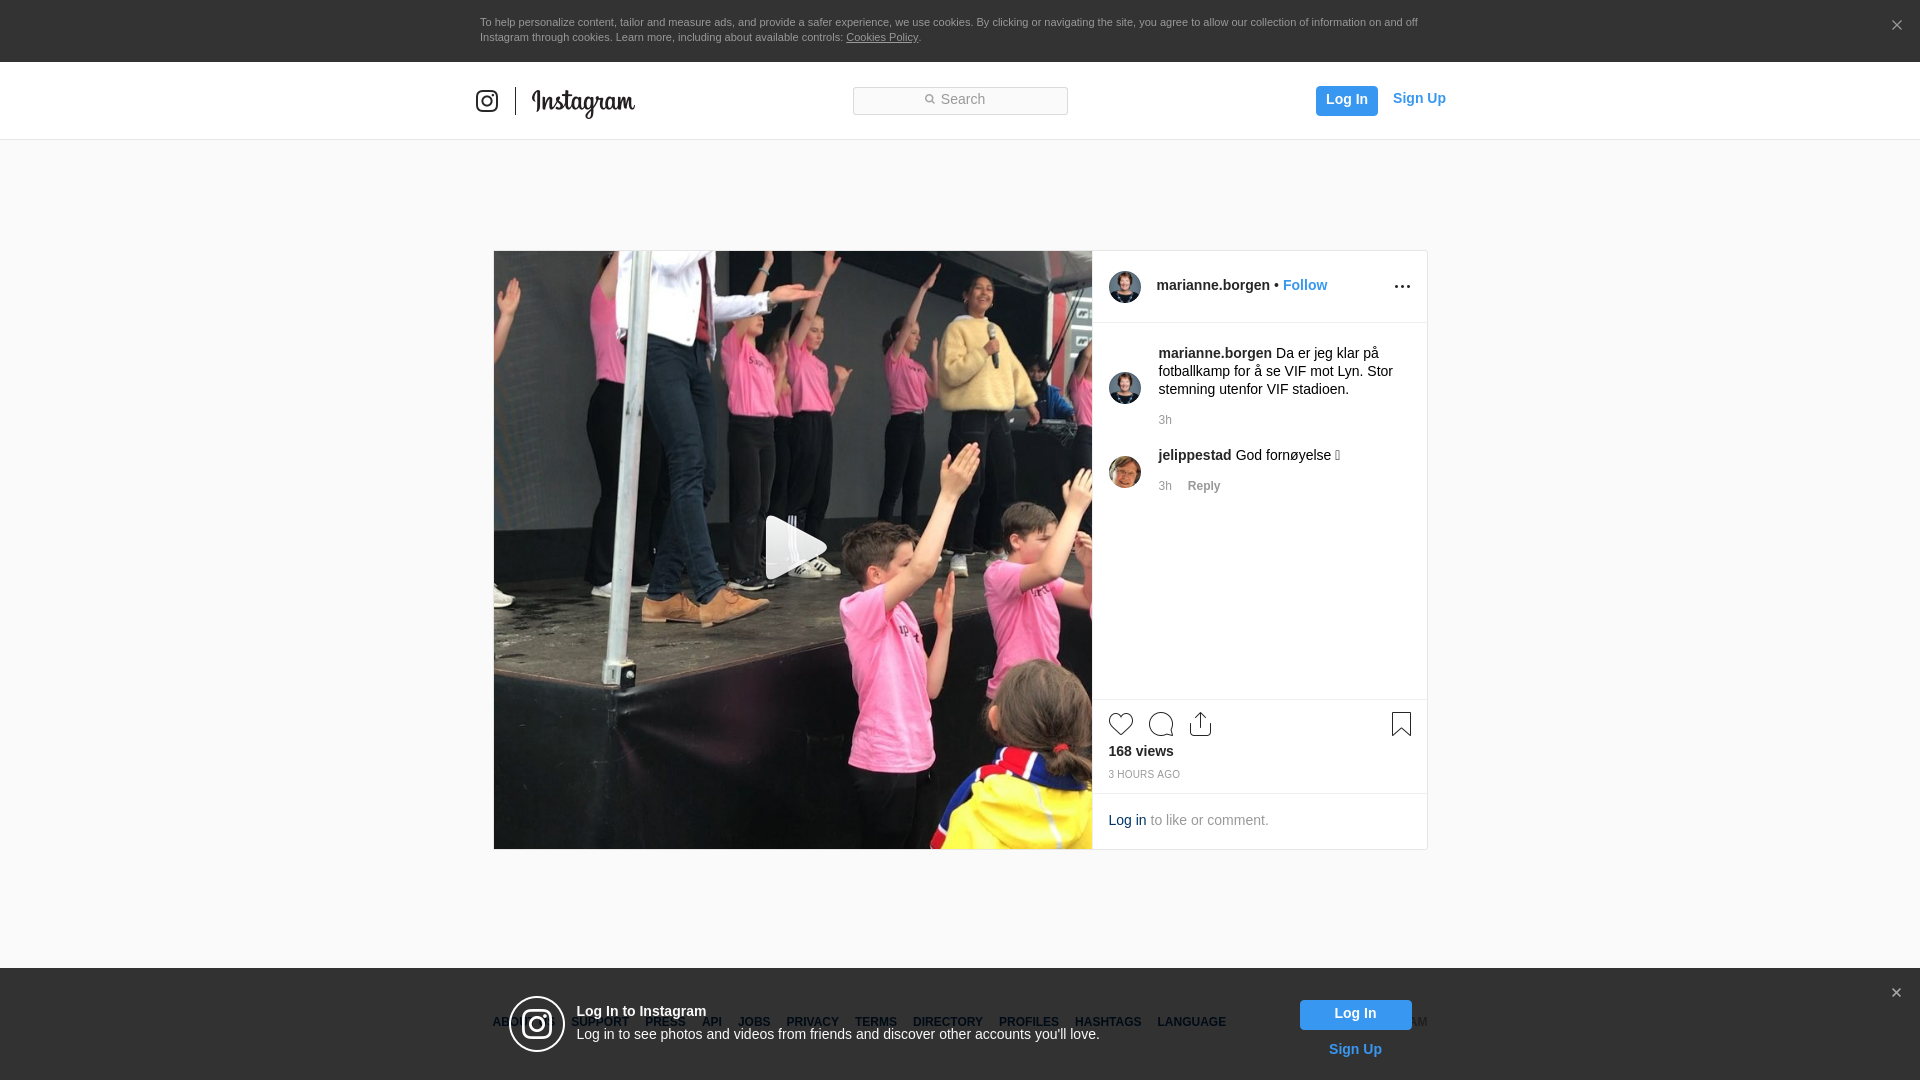
Task: Click jelippestad commenter avatar
Action: (1125, 472)
